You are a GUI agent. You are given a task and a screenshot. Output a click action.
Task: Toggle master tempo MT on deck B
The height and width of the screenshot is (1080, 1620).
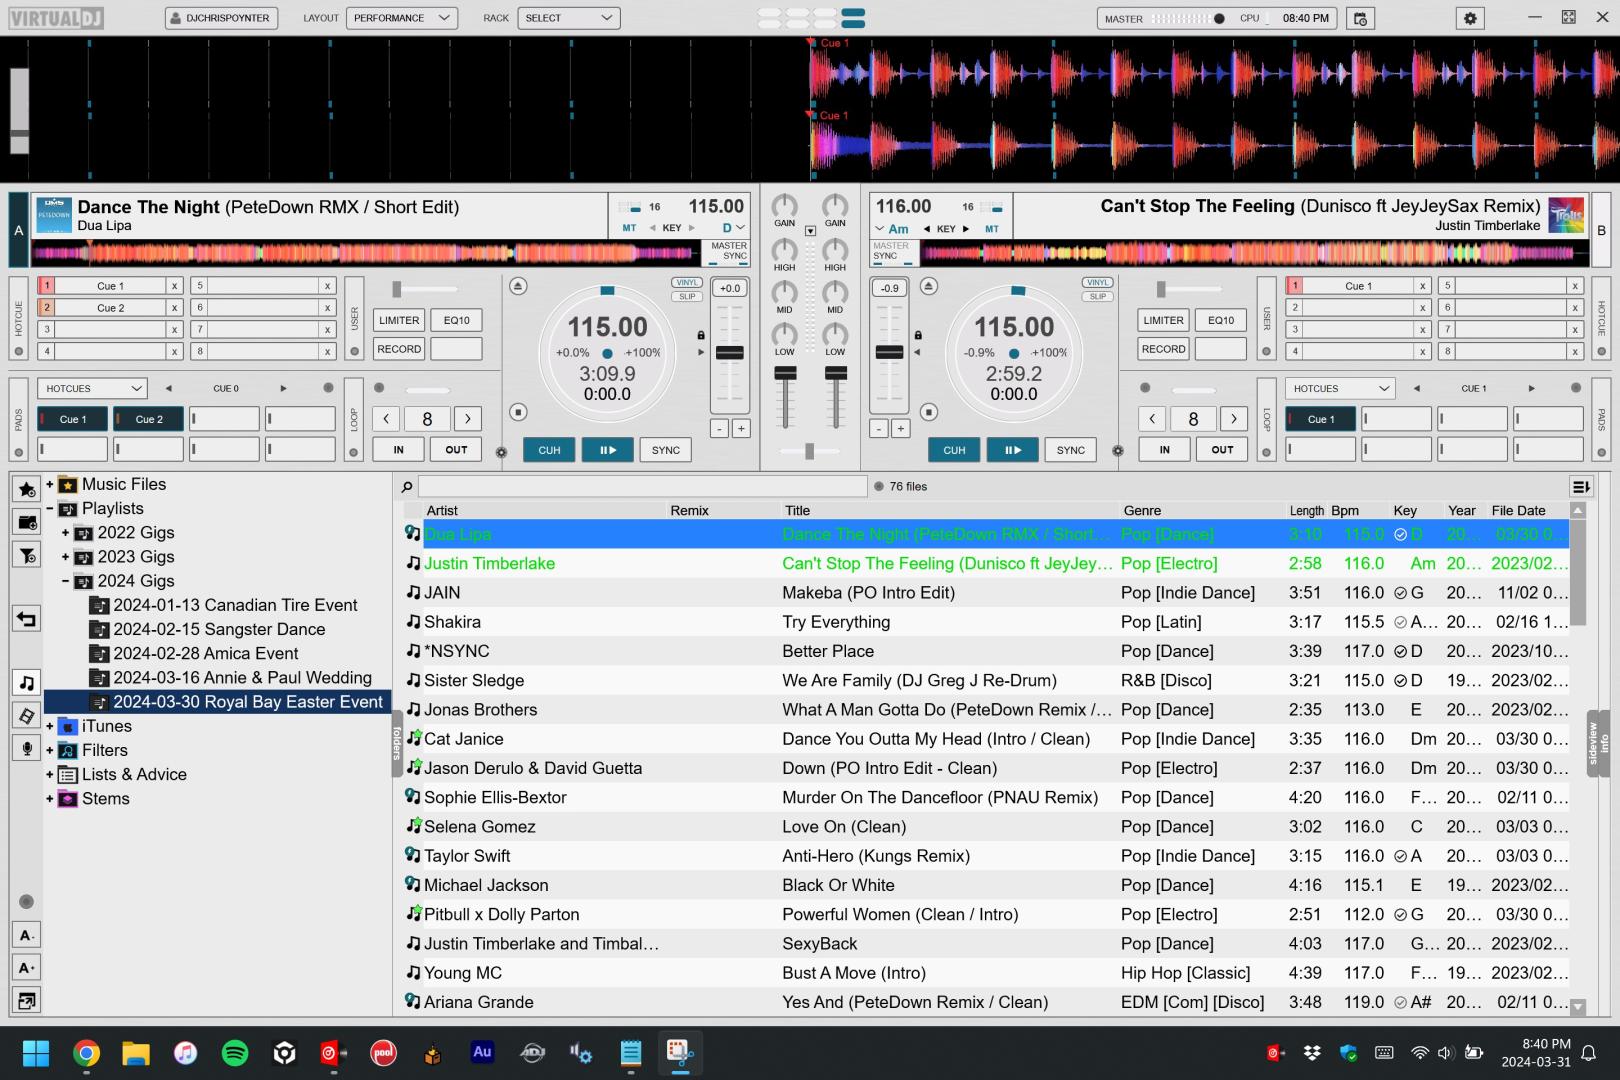[x=991, y=229]
